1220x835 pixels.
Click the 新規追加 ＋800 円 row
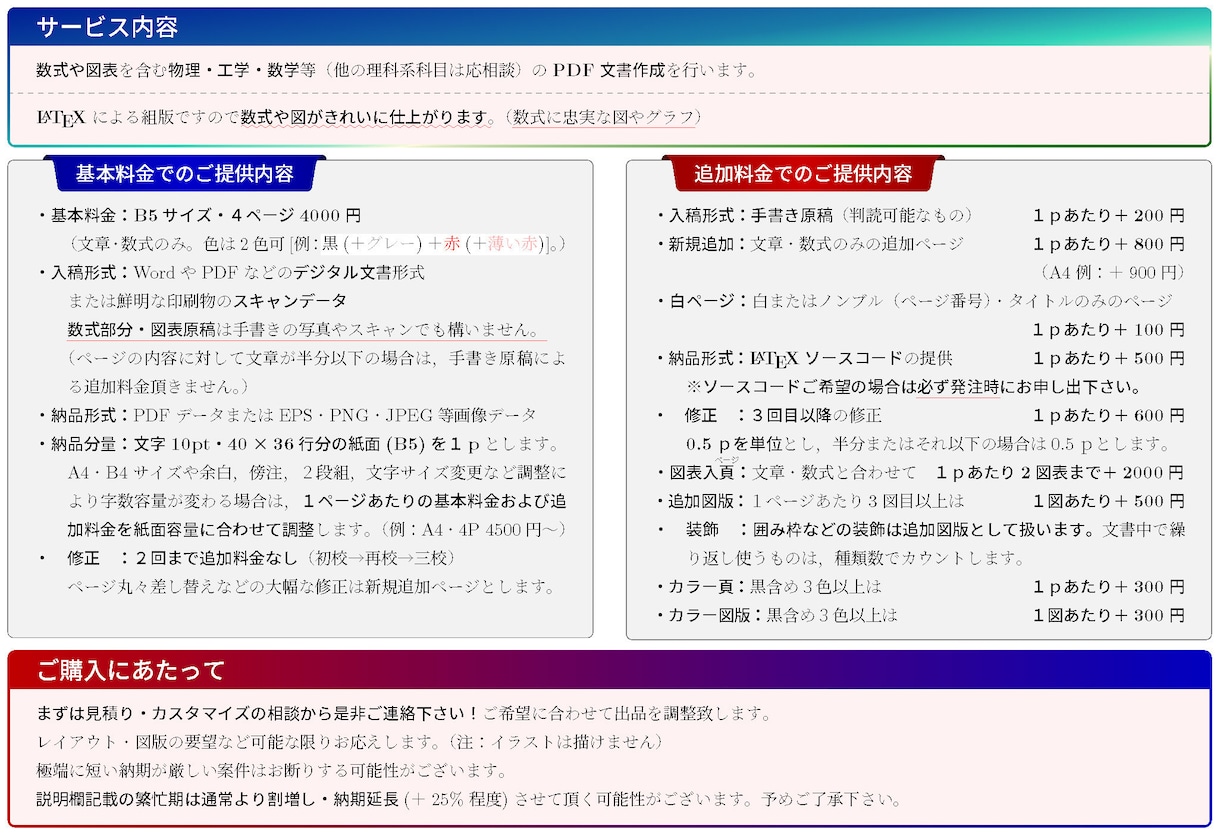[920, 243]
